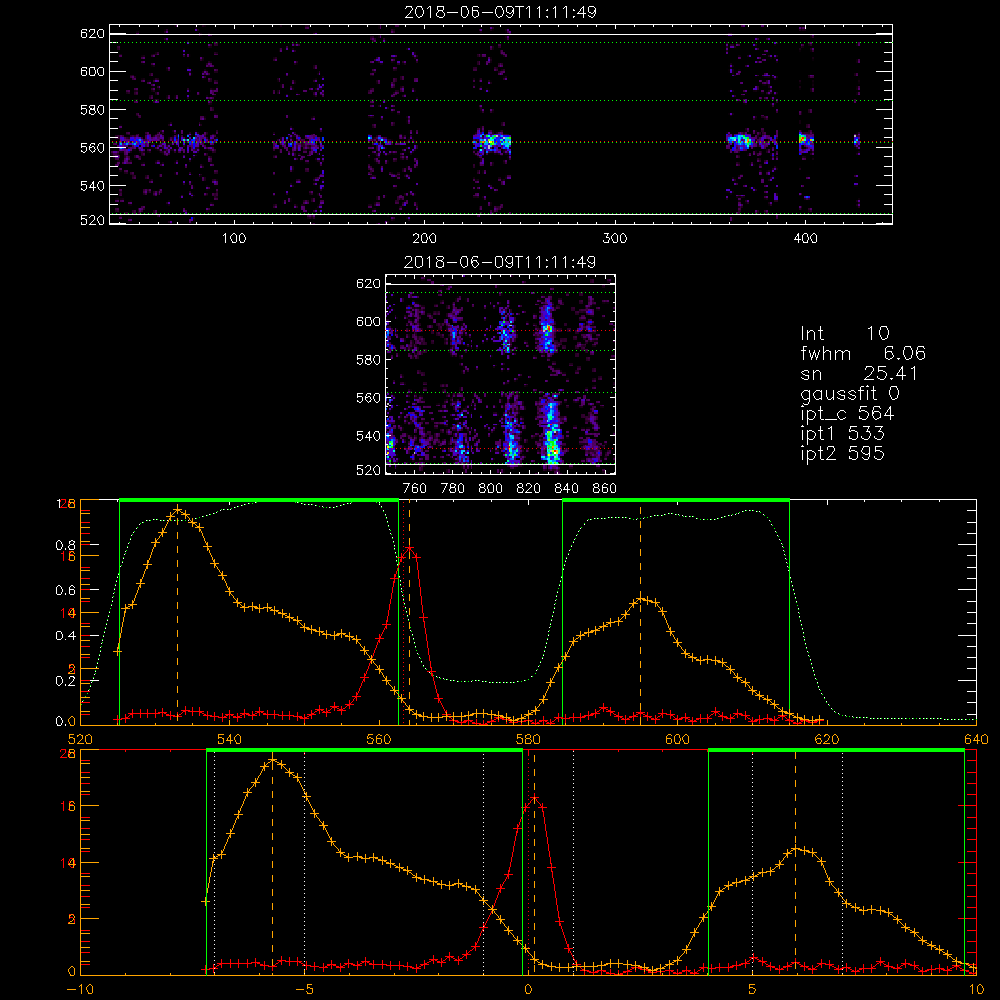Click the 540 label on the top spectrogram y-axis
This screenshot has width=1000, height=1000.
(x=92, y=186)
